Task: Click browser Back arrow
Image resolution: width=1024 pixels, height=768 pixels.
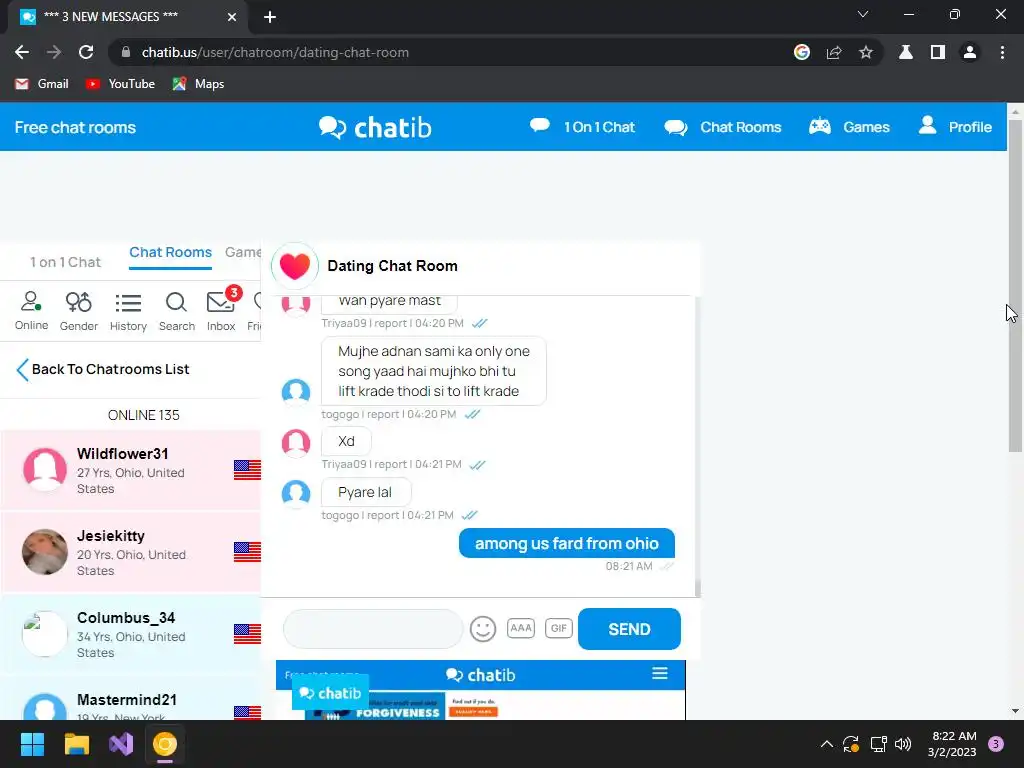Action: pos(22,52)
